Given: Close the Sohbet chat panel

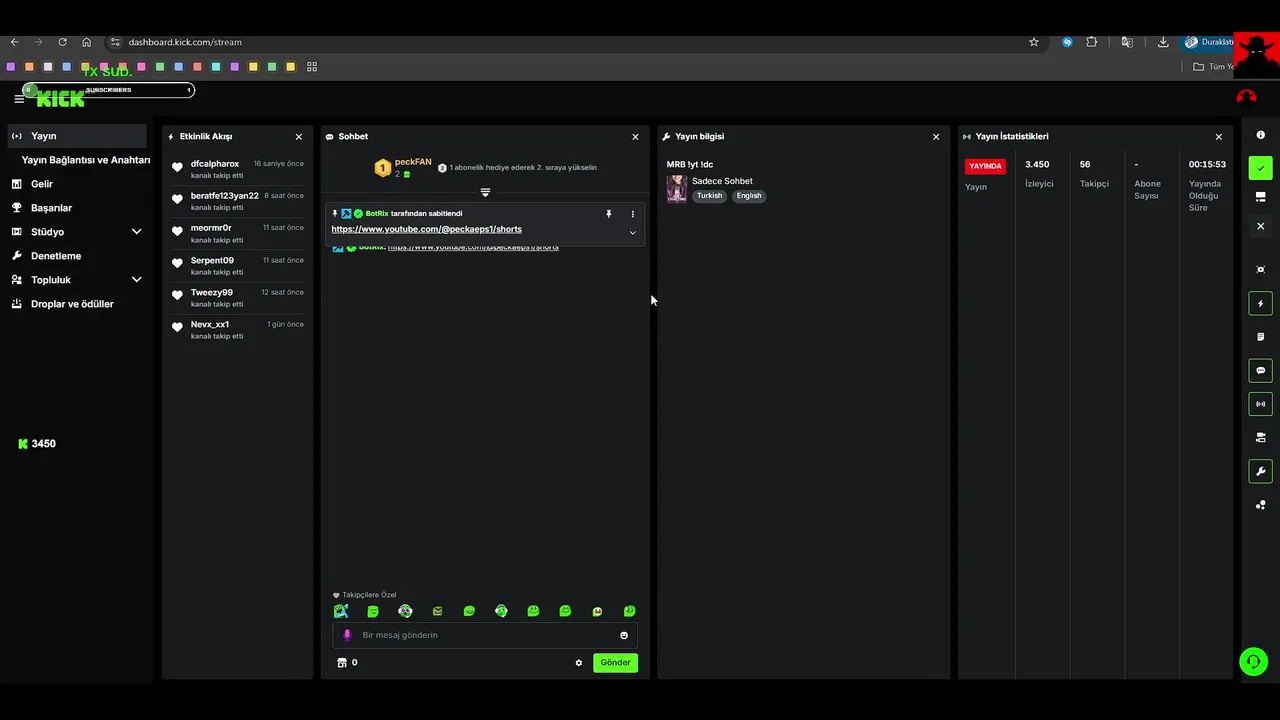Looking at the screenshot, I should (635, 137).
